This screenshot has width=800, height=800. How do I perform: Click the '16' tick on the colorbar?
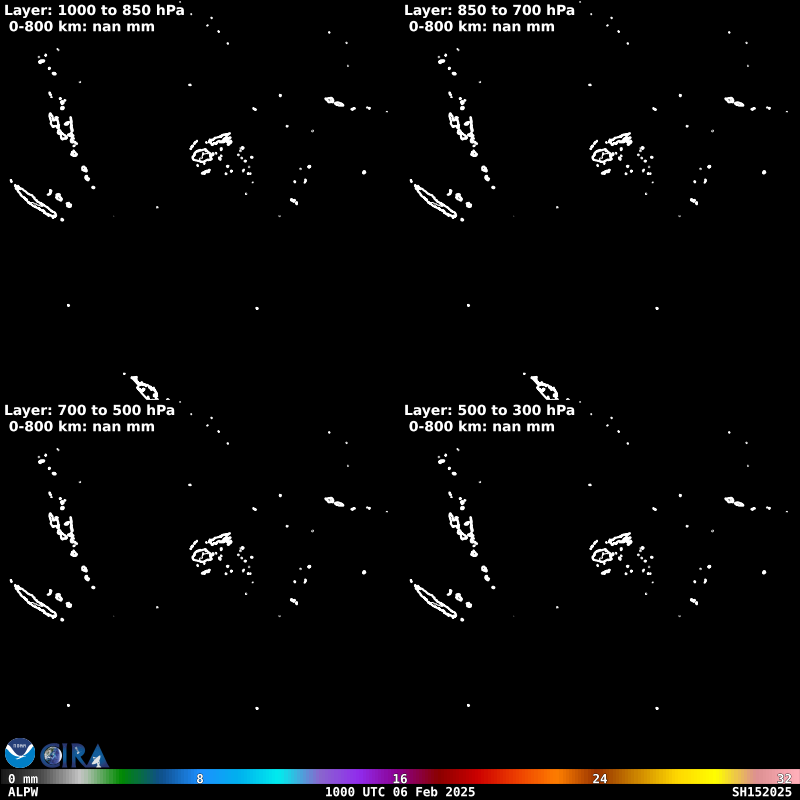coord(400,779)
